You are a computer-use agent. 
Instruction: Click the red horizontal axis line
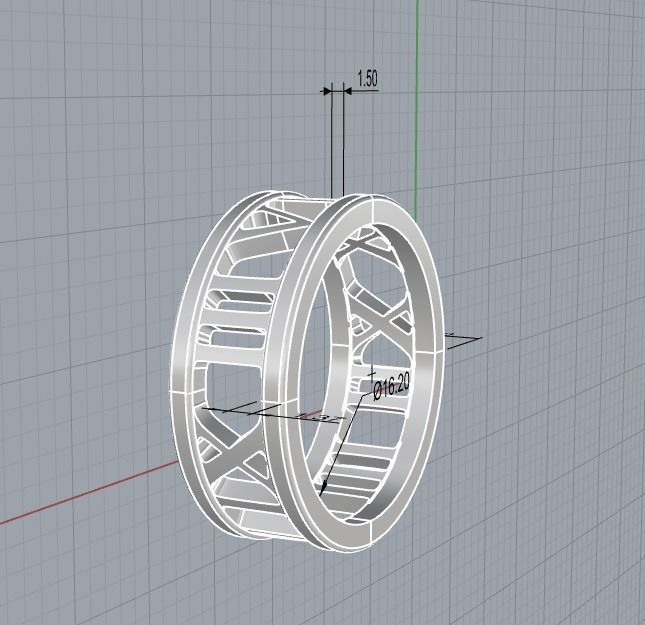click(88, 493)
